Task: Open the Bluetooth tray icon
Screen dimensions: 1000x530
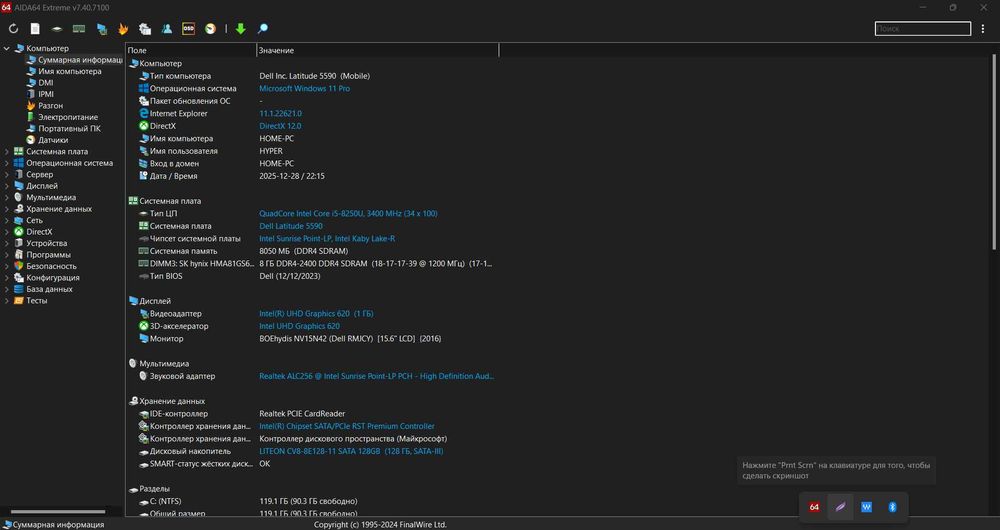Action: [892, 507]
